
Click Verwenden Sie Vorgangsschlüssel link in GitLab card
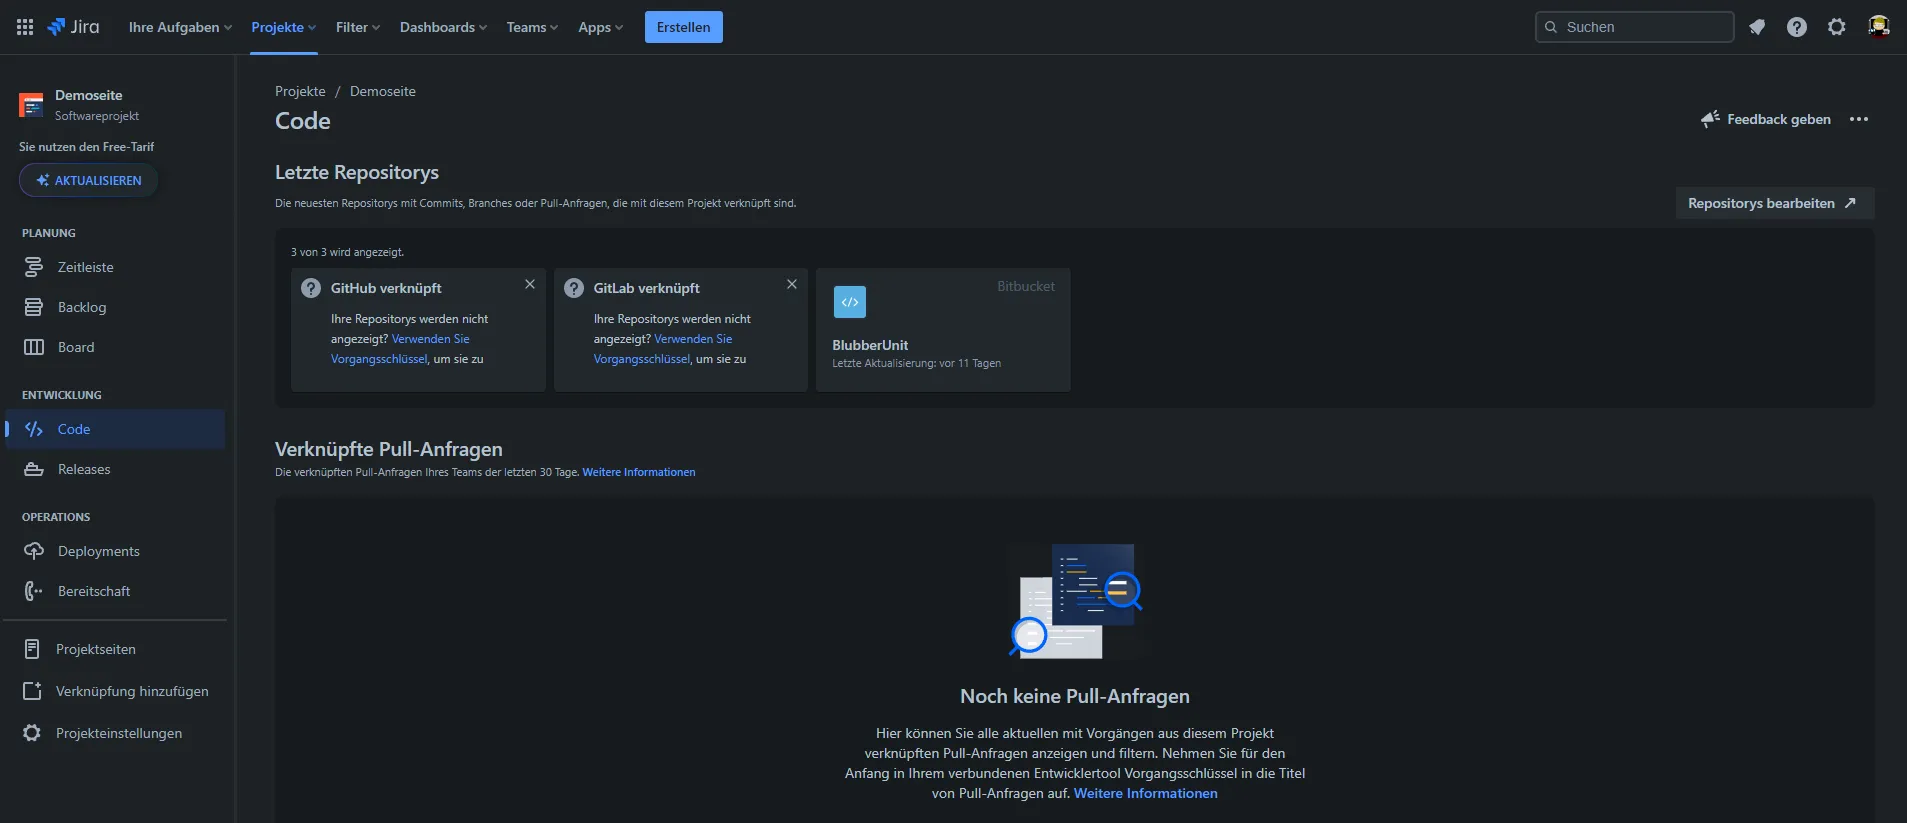coord(663,349)
